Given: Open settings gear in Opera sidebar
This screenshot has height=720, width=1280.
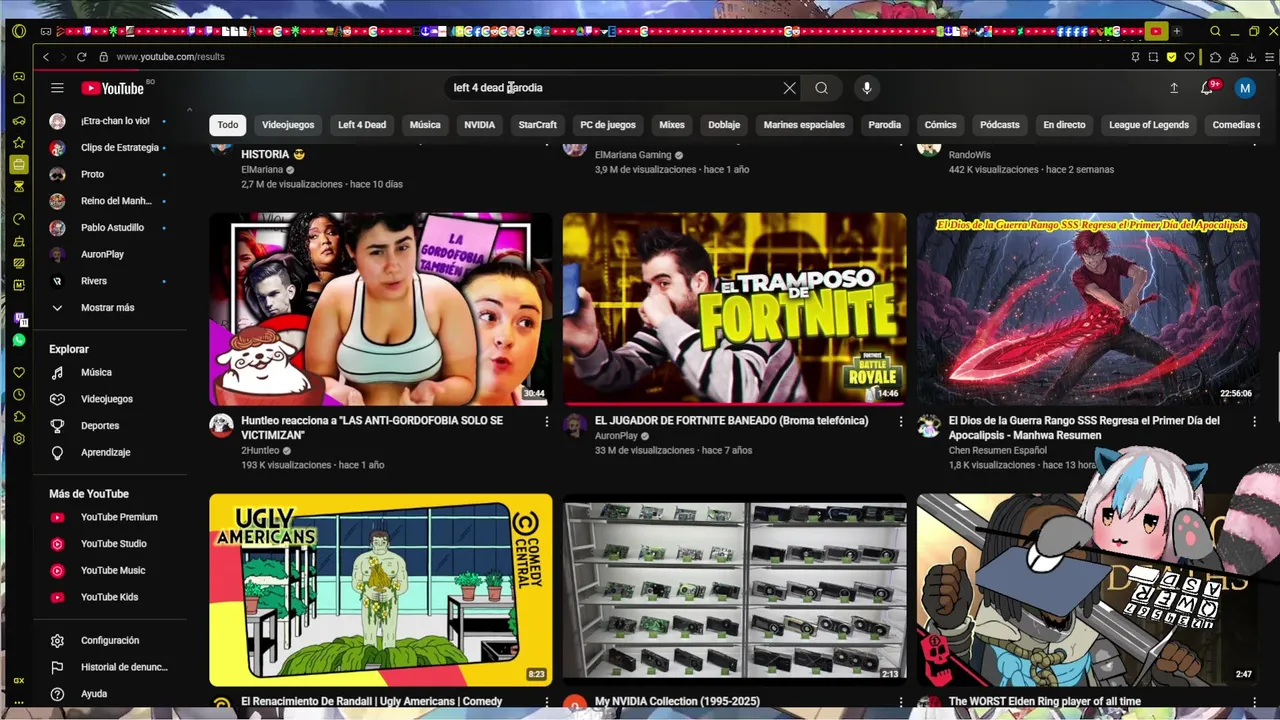Looking at the screenshot, I should pyautogui.click(x=19, y=439).
